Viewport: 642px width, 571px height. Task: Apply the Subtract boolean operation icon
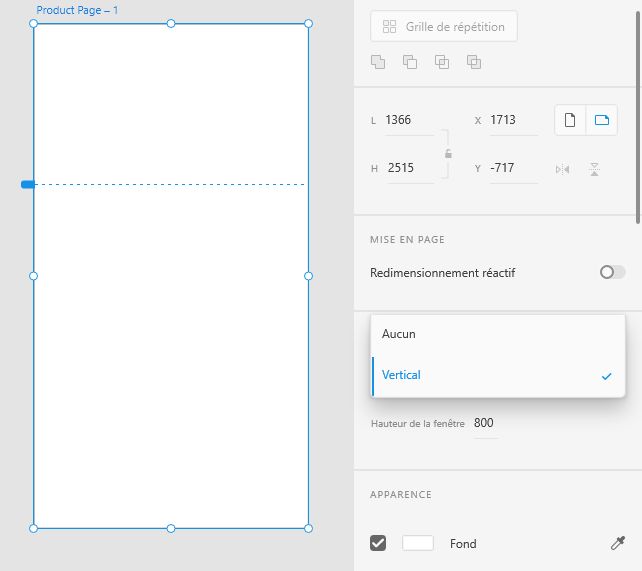[410, 62]
